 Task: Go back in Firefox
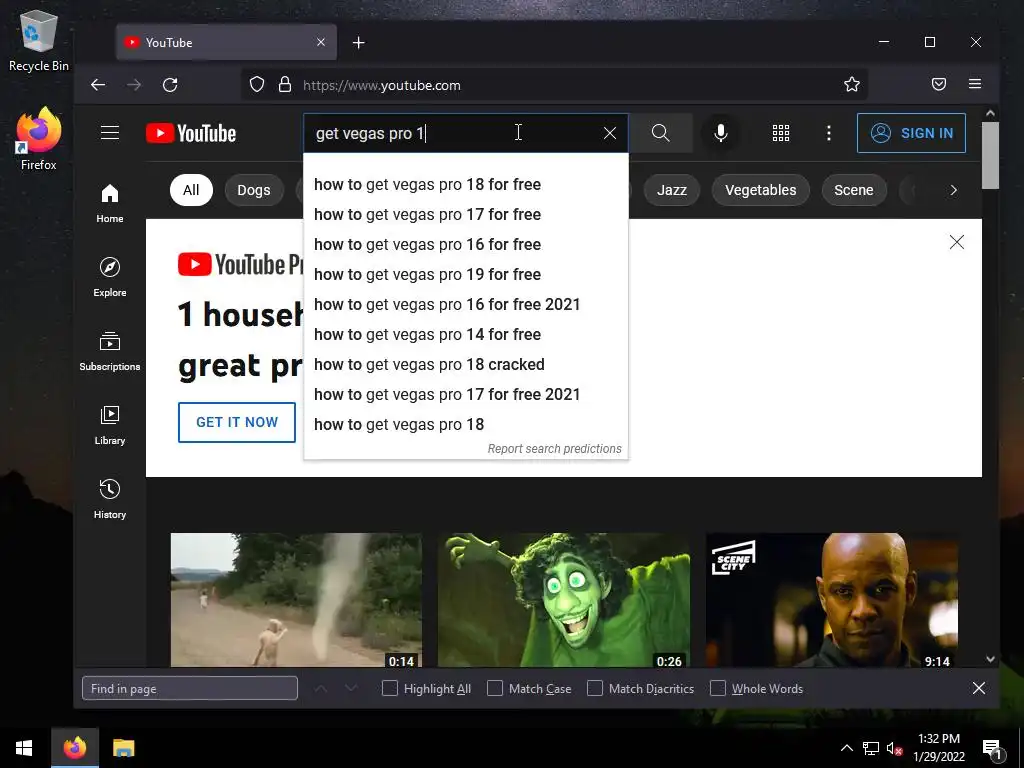point(98,85)
